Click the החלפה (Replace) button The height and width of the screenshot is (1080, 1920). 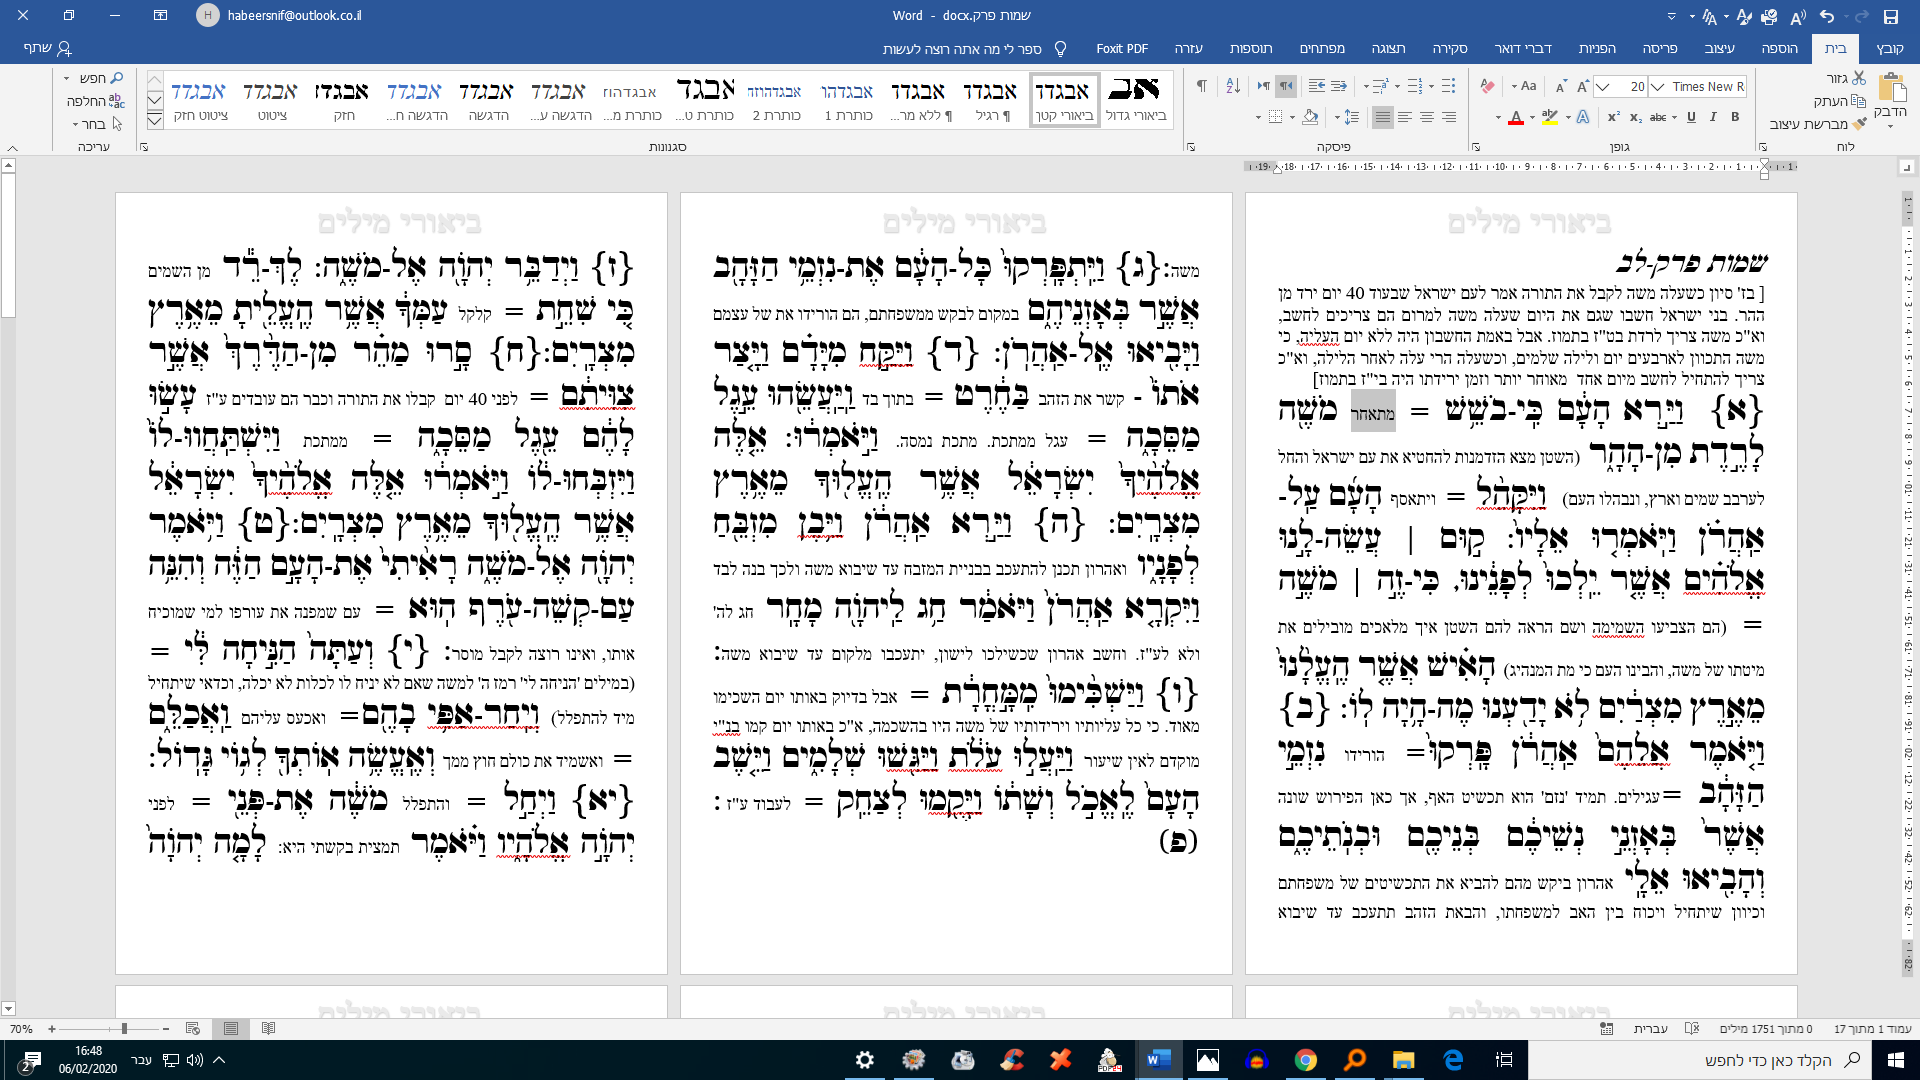pos(95,101)
